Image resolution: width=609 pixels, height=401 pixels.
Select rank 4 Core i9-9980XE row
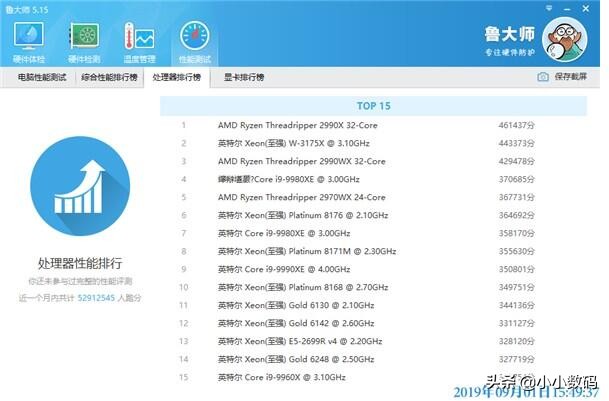[x=373, y=179]
